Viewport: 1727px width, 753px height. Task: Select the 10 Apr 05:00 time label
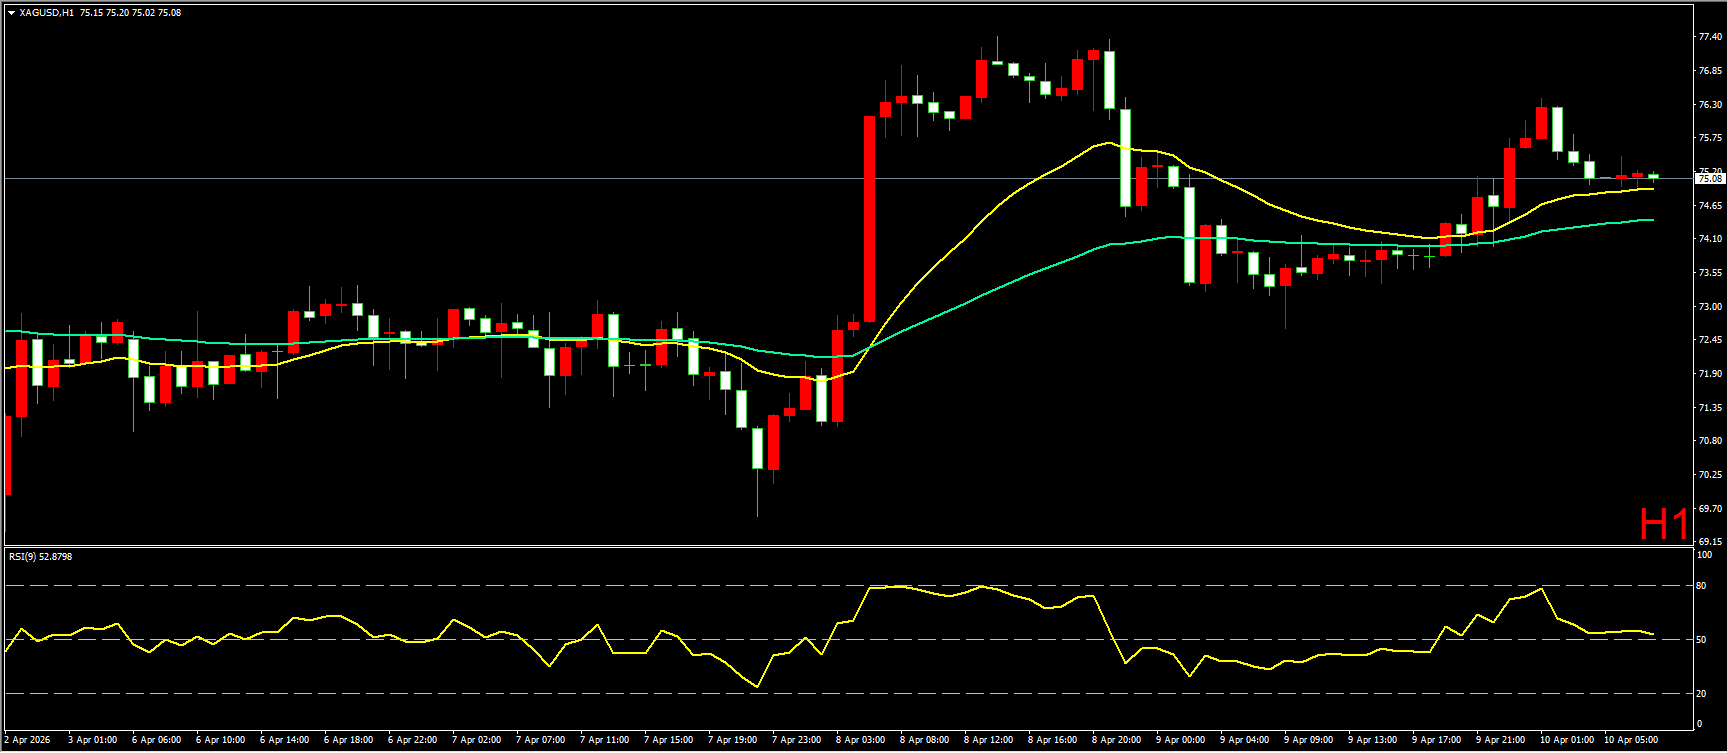(x=1630, y=740)
